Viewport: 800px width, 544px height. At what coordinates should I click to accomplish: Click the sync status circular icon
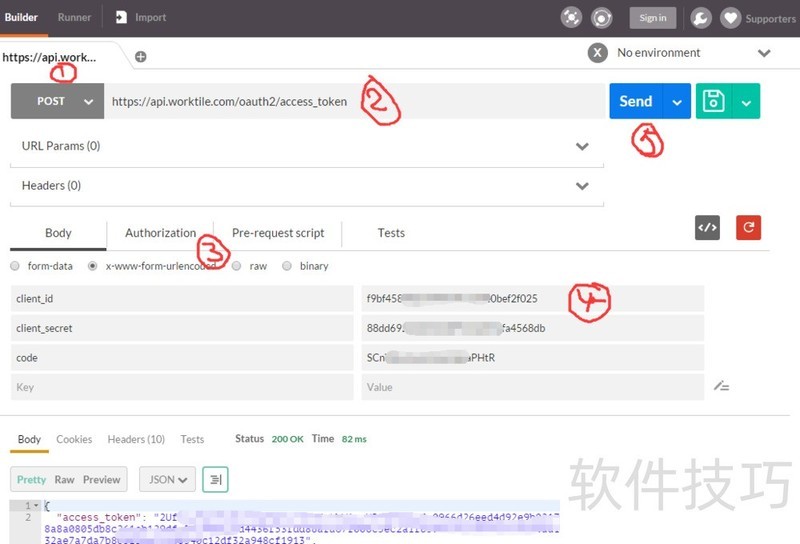coord(602,18)
